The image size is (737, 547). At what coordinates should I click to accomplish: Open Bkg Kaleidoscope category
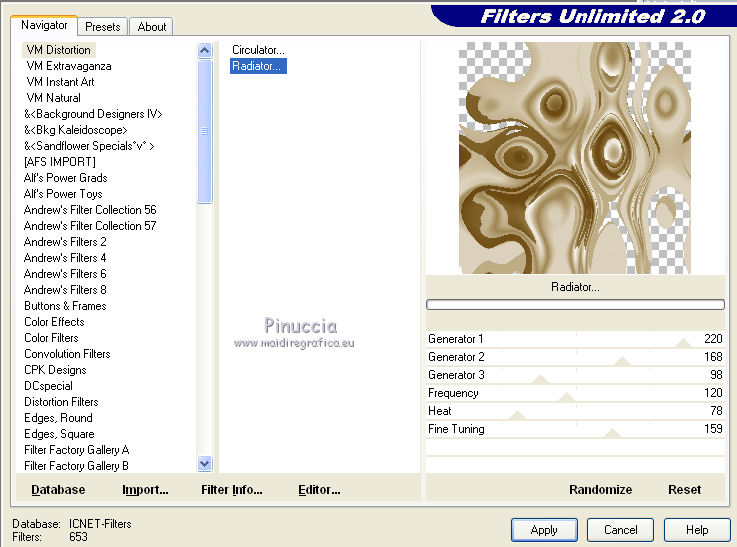pos(76,130)
